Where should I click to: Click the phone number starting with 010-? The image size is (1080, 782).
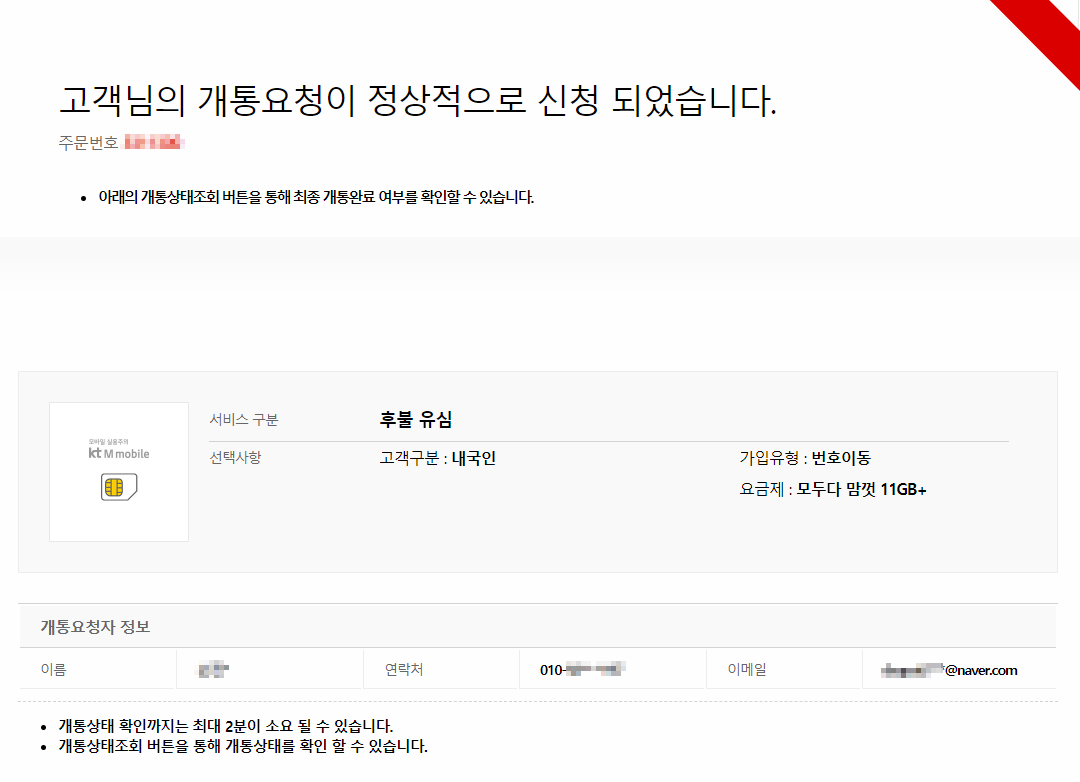[x=583, y=670]
